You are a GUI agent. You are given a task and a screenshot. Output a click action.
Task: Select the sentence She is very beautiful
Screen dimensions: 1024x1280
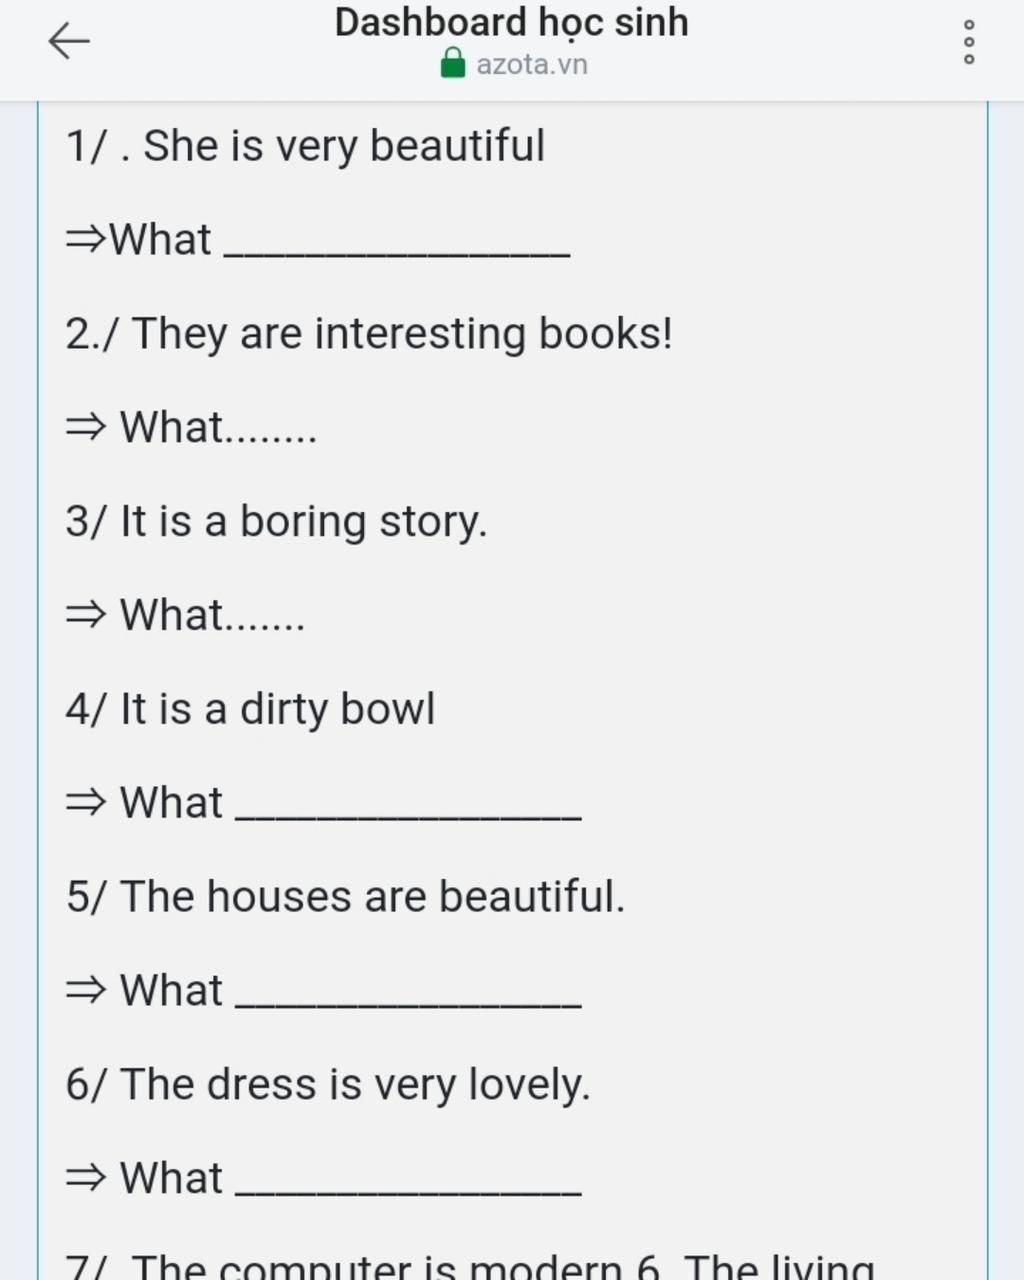344,146
